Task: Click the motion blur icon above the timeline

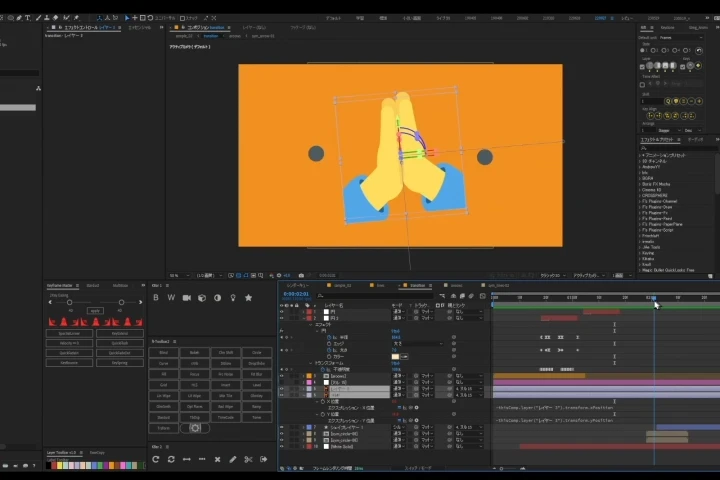Action: coord(471,296)
